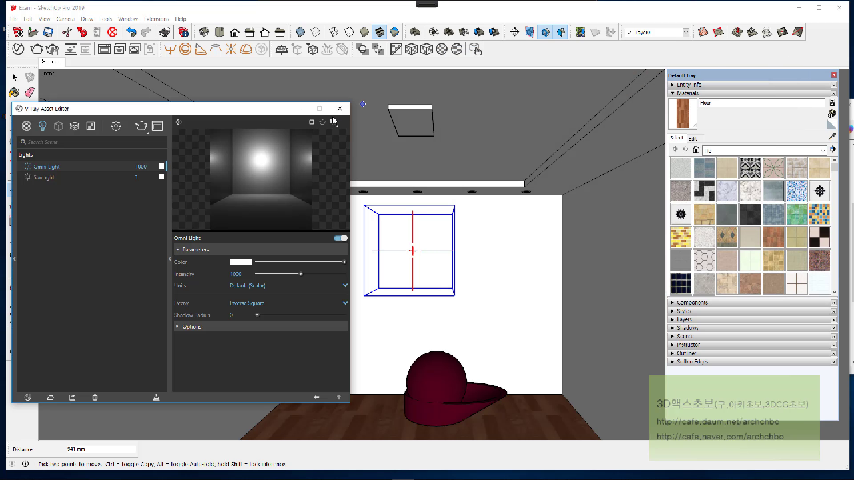Open Materials category in Asset Editor
Viewport: 854px width, 480px height.
pyautogui.click(x=26, y=126)
